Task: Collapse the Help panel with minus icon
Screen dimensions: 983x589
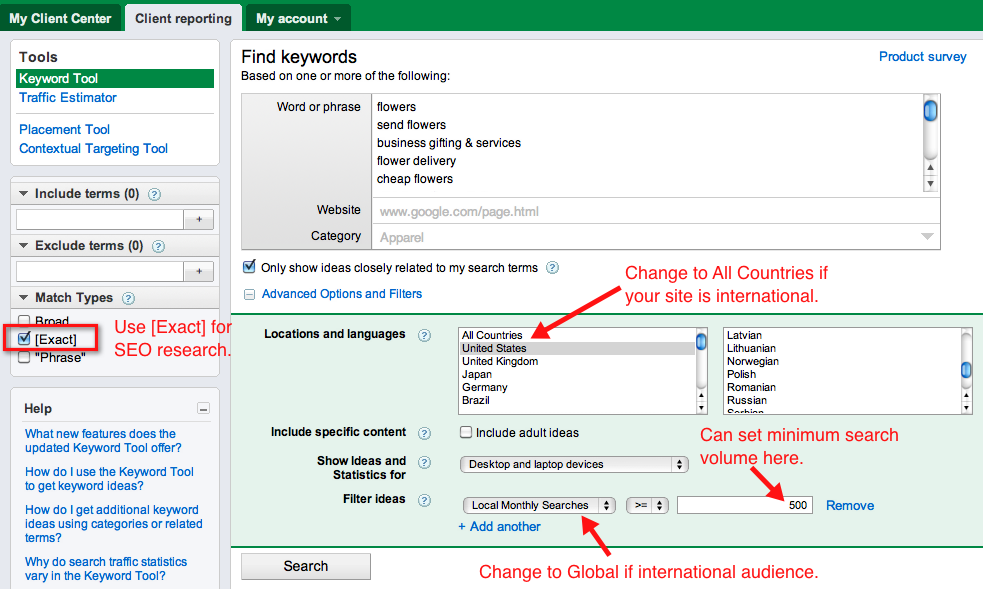Action: tap(204, 409)
